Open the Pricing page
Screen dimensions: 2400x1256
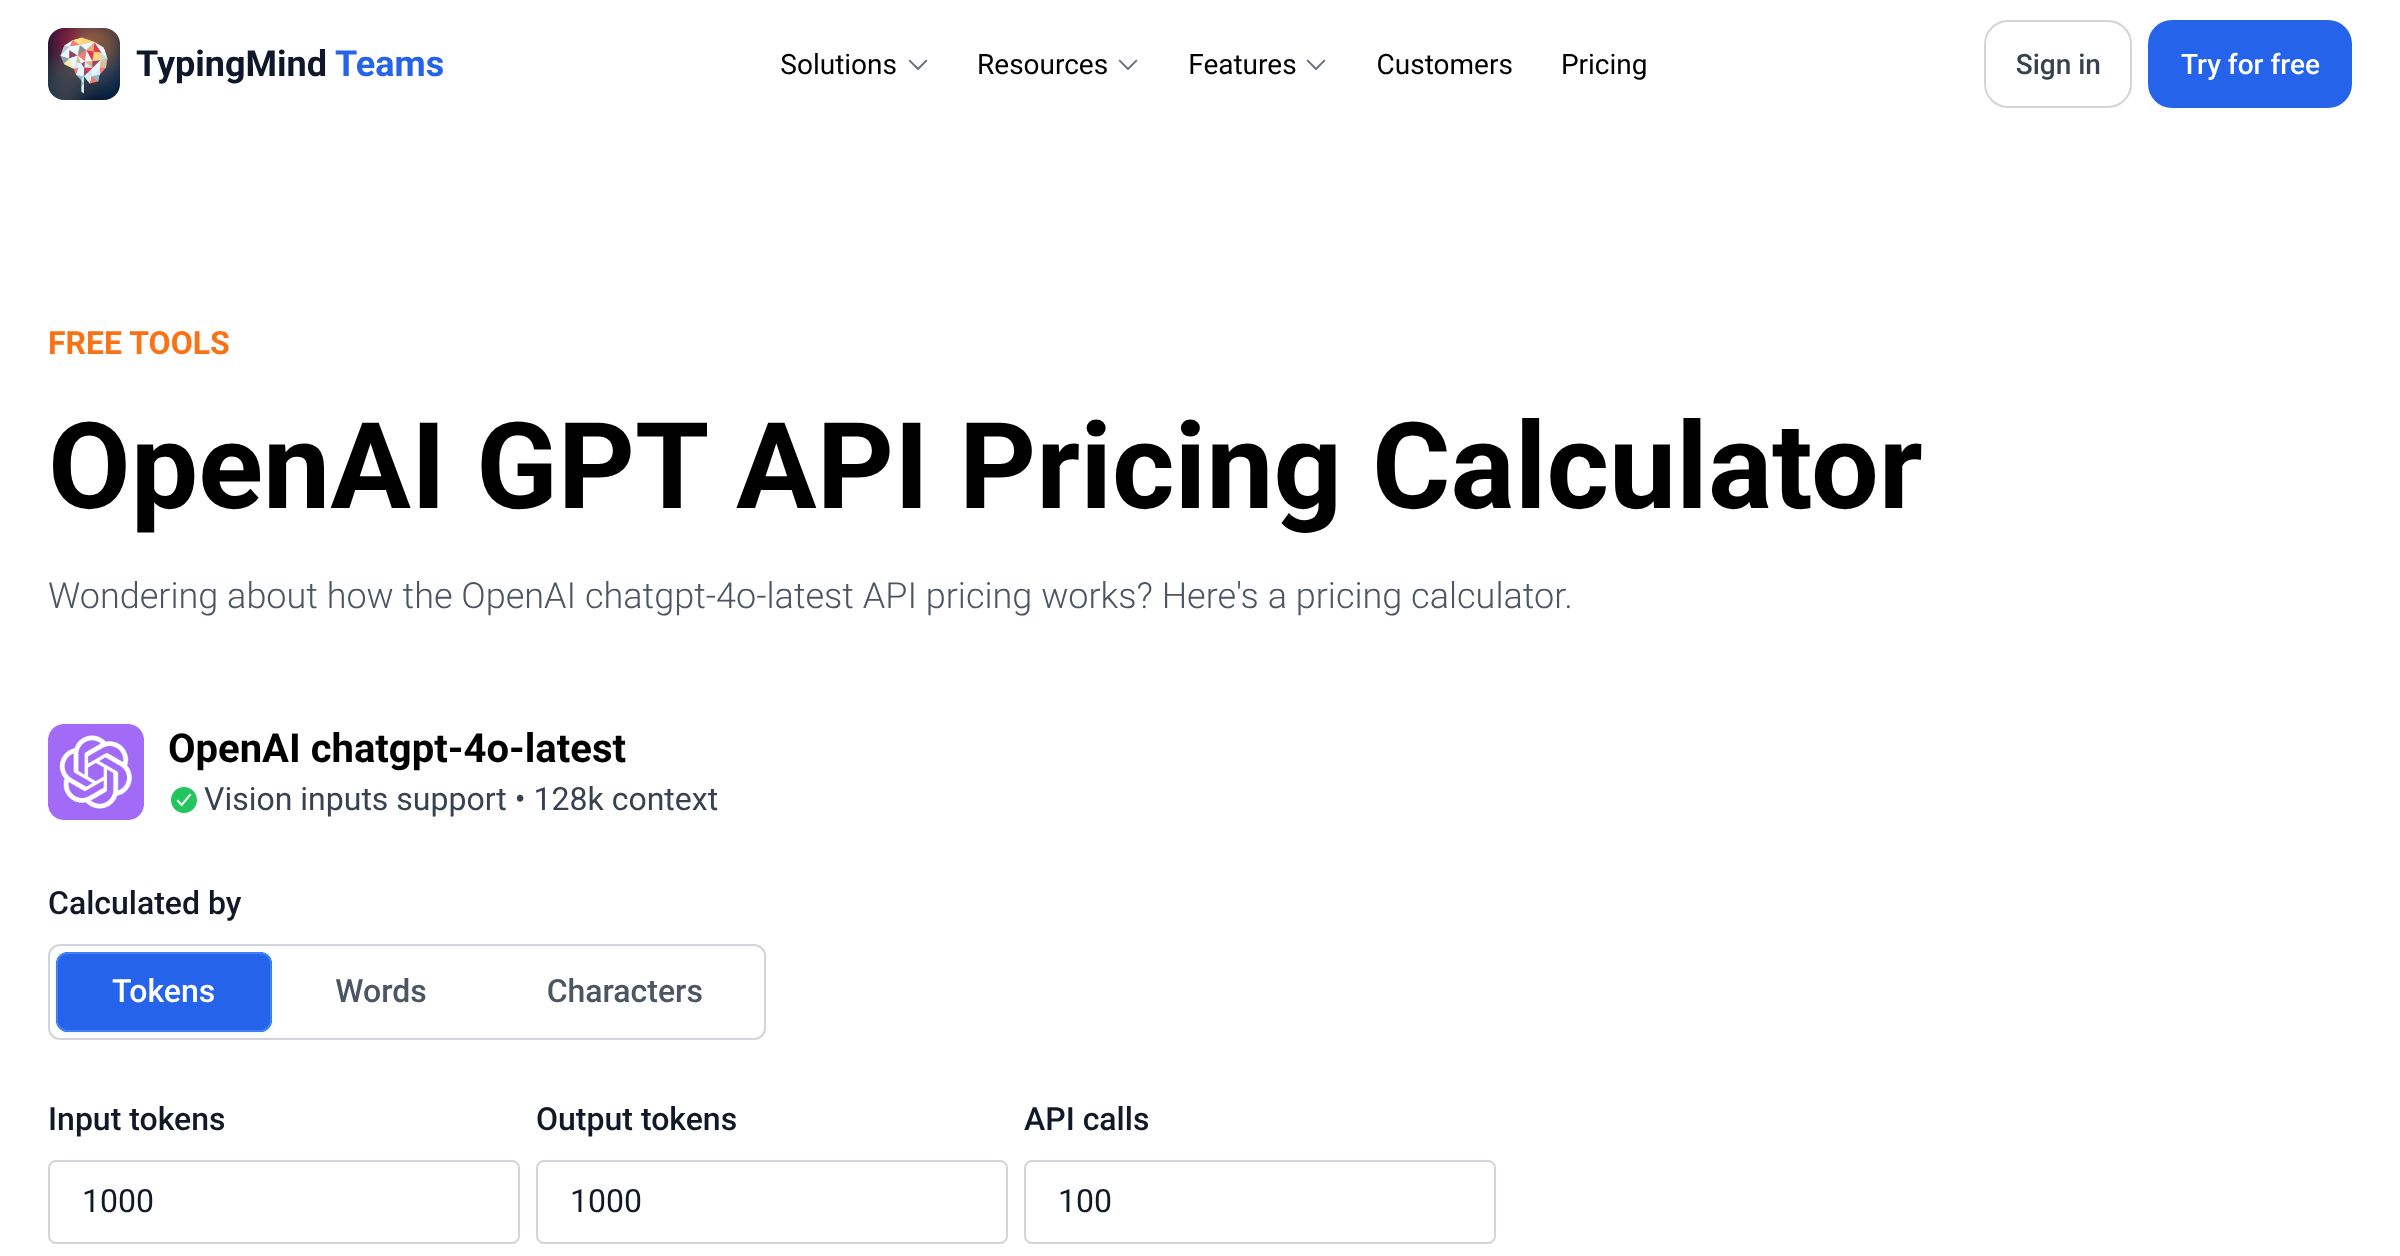[1602, 64]
